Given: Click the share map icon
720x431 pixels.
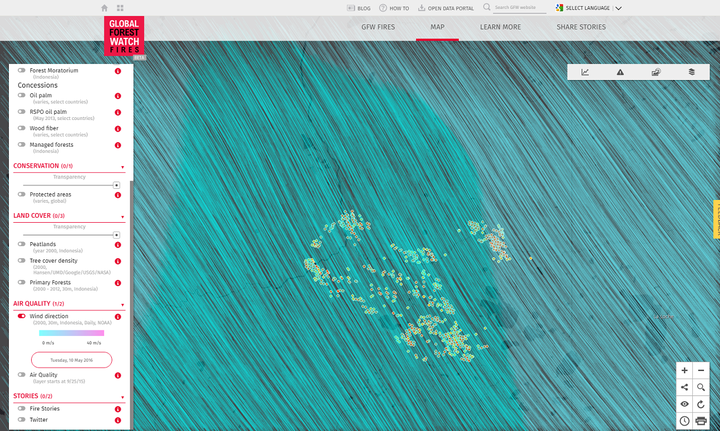Looking at the screenshot, I should (685, 387).
